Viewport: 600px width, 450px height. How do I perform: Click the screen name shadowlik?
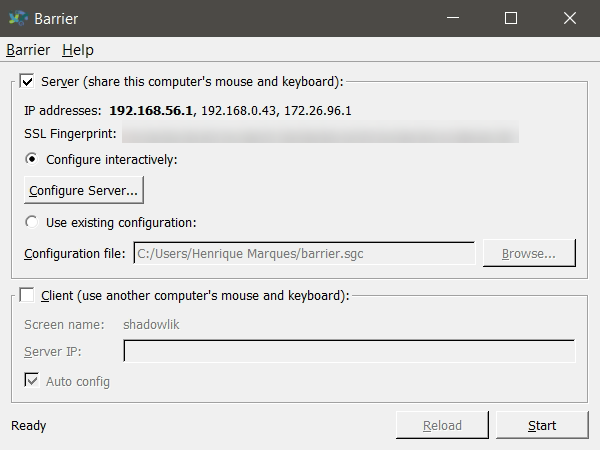151,324
